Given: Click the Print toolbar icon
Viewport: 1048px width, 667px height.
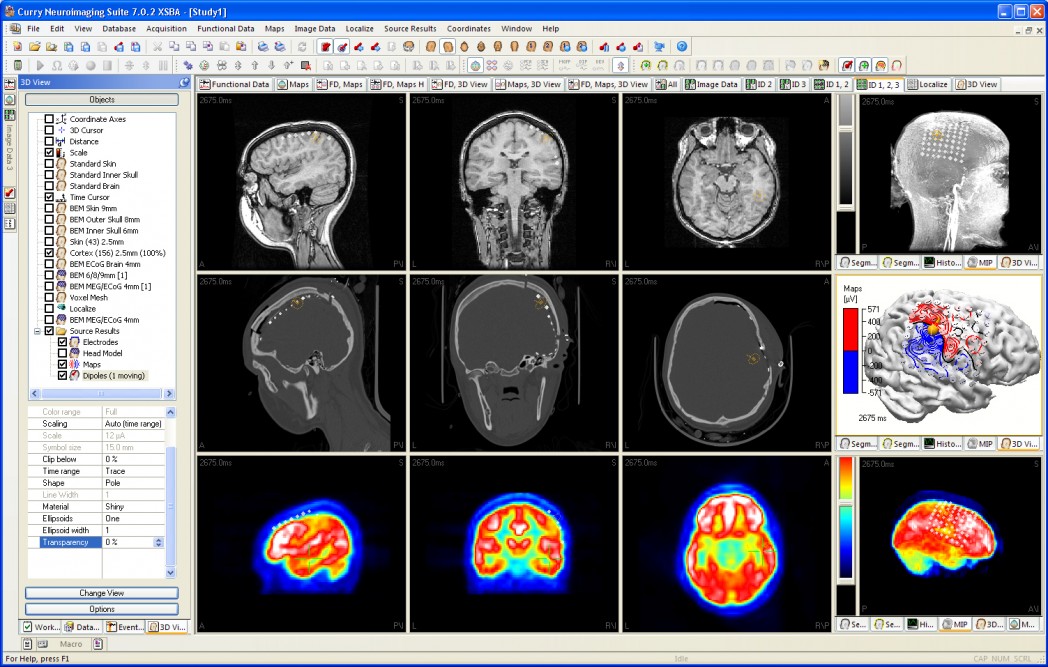Looking at the screenshot, I should click(263, 47).
